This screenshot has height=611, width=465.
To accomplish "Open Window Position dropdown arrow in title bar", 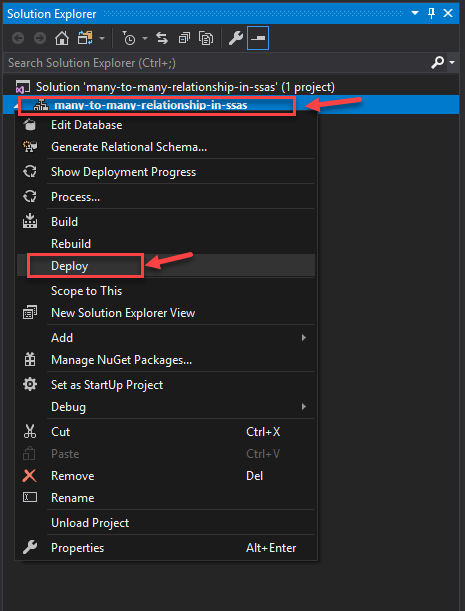I will [415, 14].
